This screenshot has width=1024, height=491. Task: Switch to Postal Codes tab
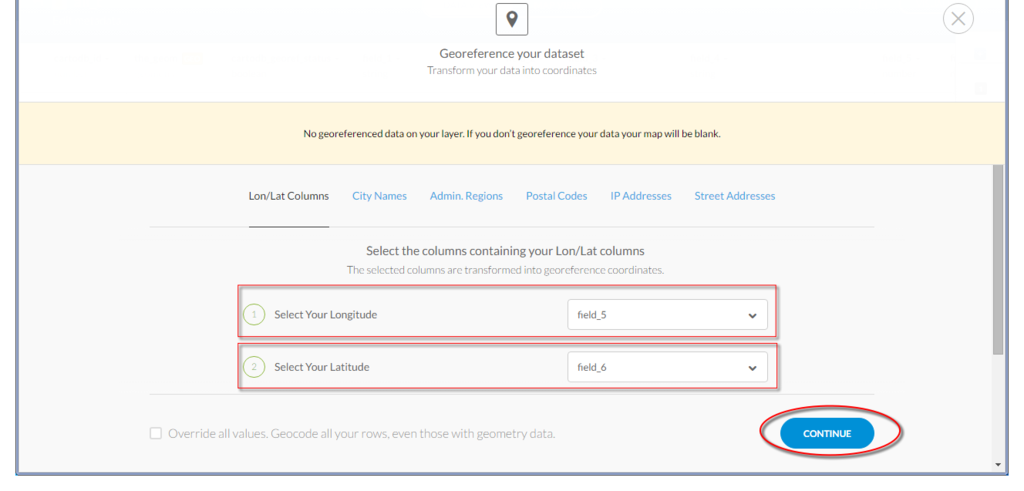click(x=556, y=196)
